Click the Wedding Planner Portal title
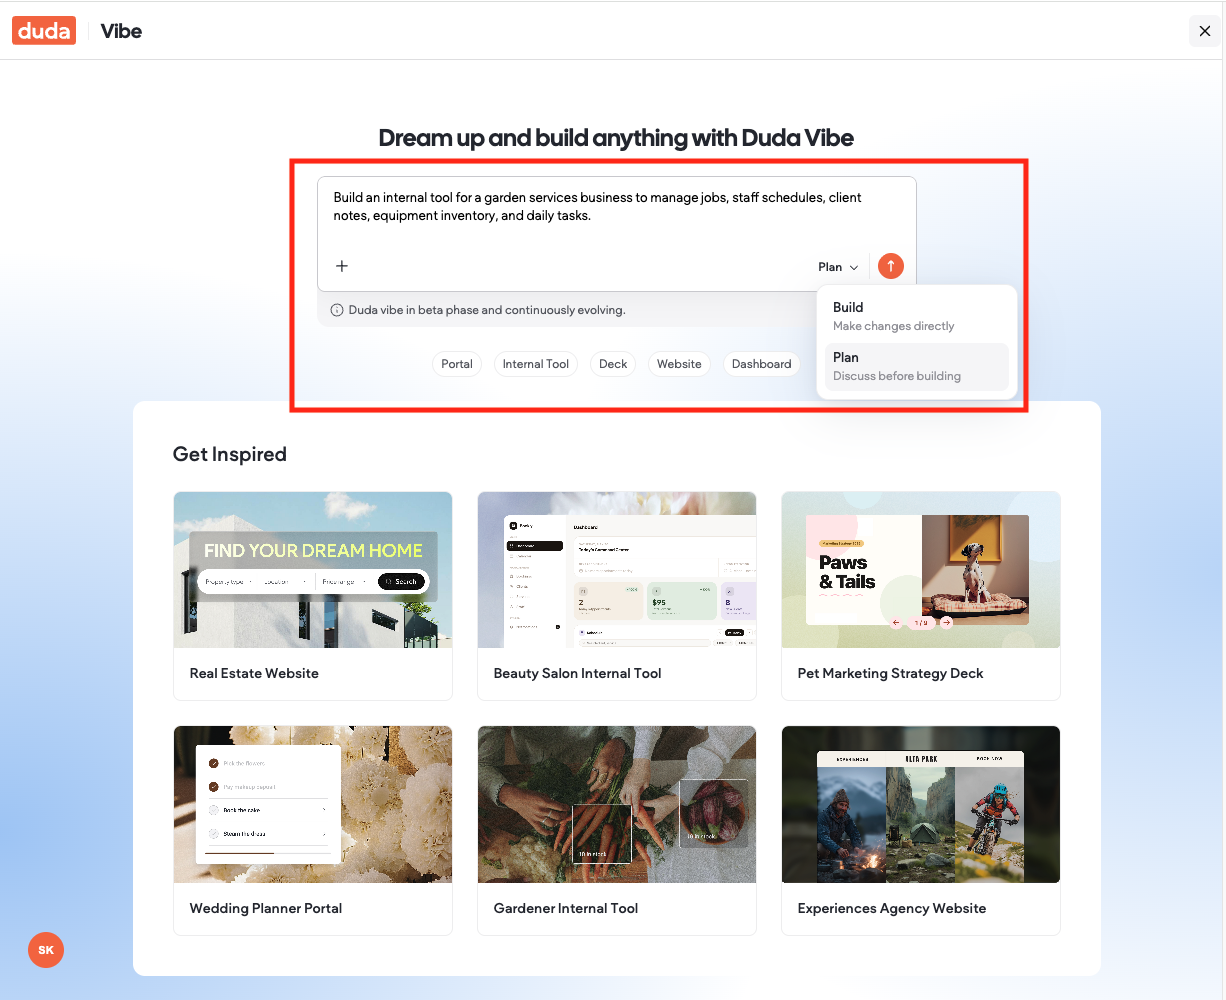The height and width of the screenshot is (1000, 1226). click(x=266, y=909)
